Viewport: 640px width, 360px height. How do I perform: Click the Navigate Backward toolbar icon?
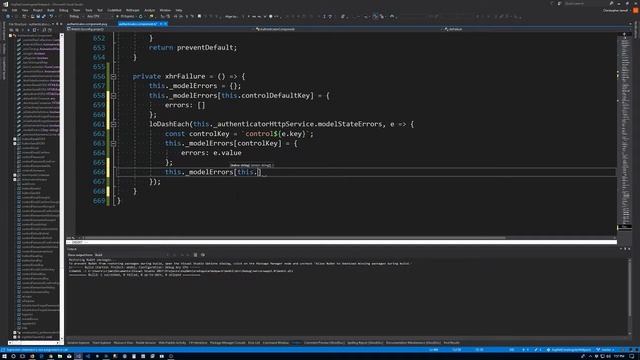point(8,16)
